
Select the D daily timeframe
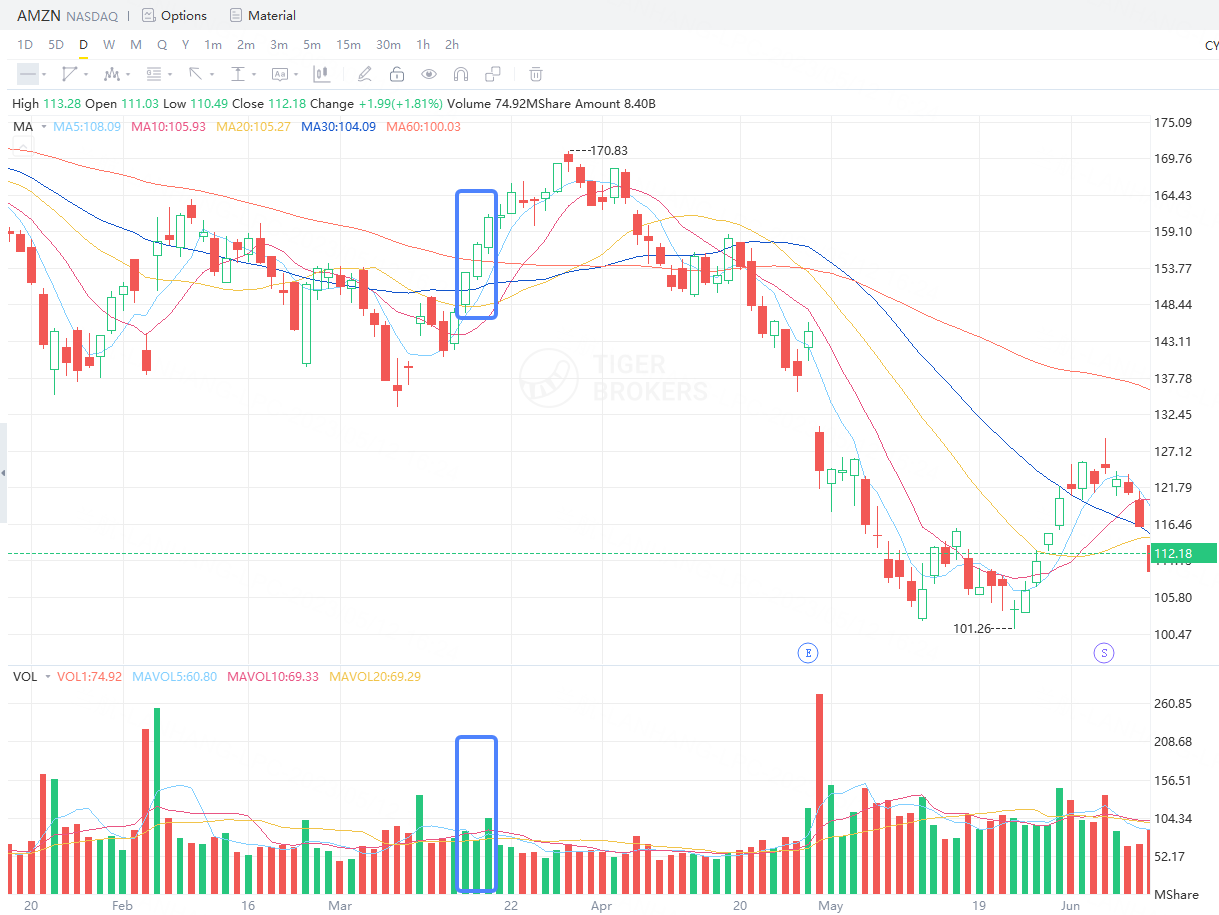click(x=84, y=45)
